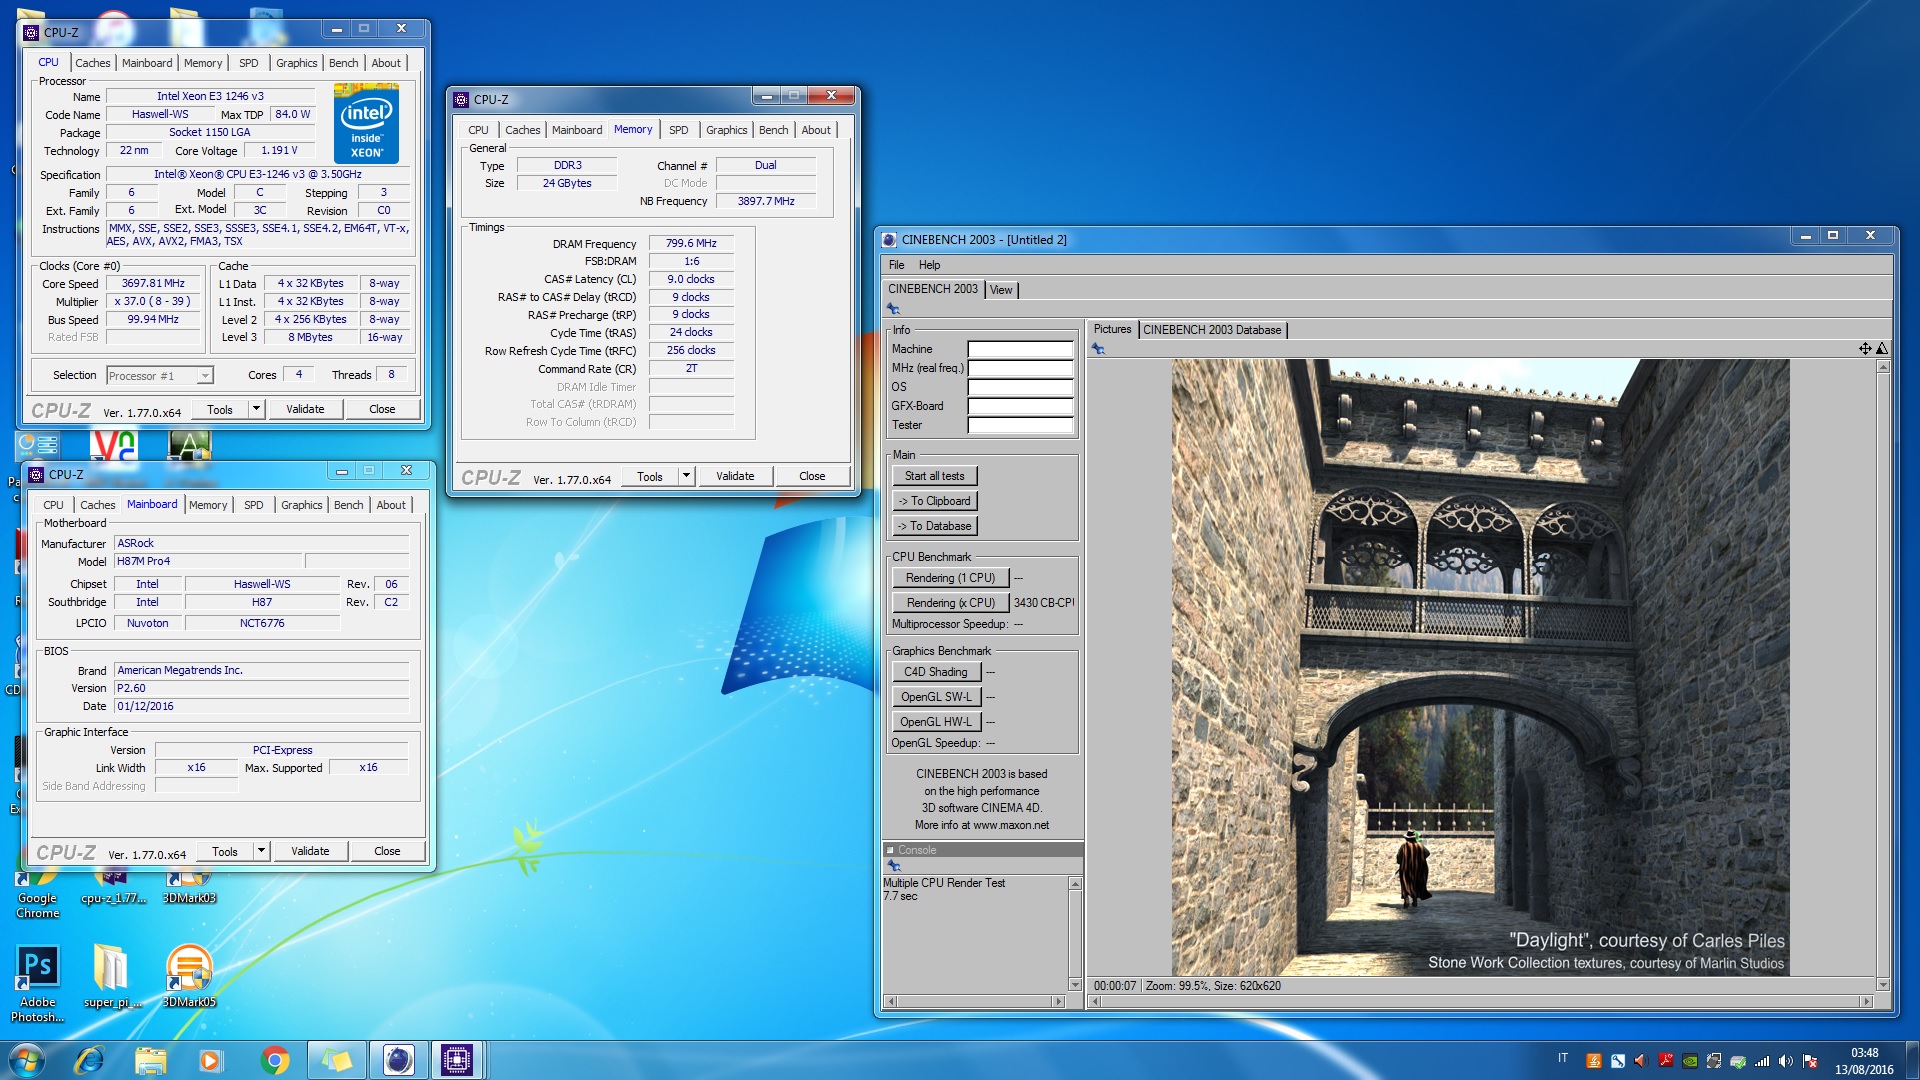Click the Intel Xeon inside logo
Viewport: 1920px width, 1080px height.
(x=366, y=124)
